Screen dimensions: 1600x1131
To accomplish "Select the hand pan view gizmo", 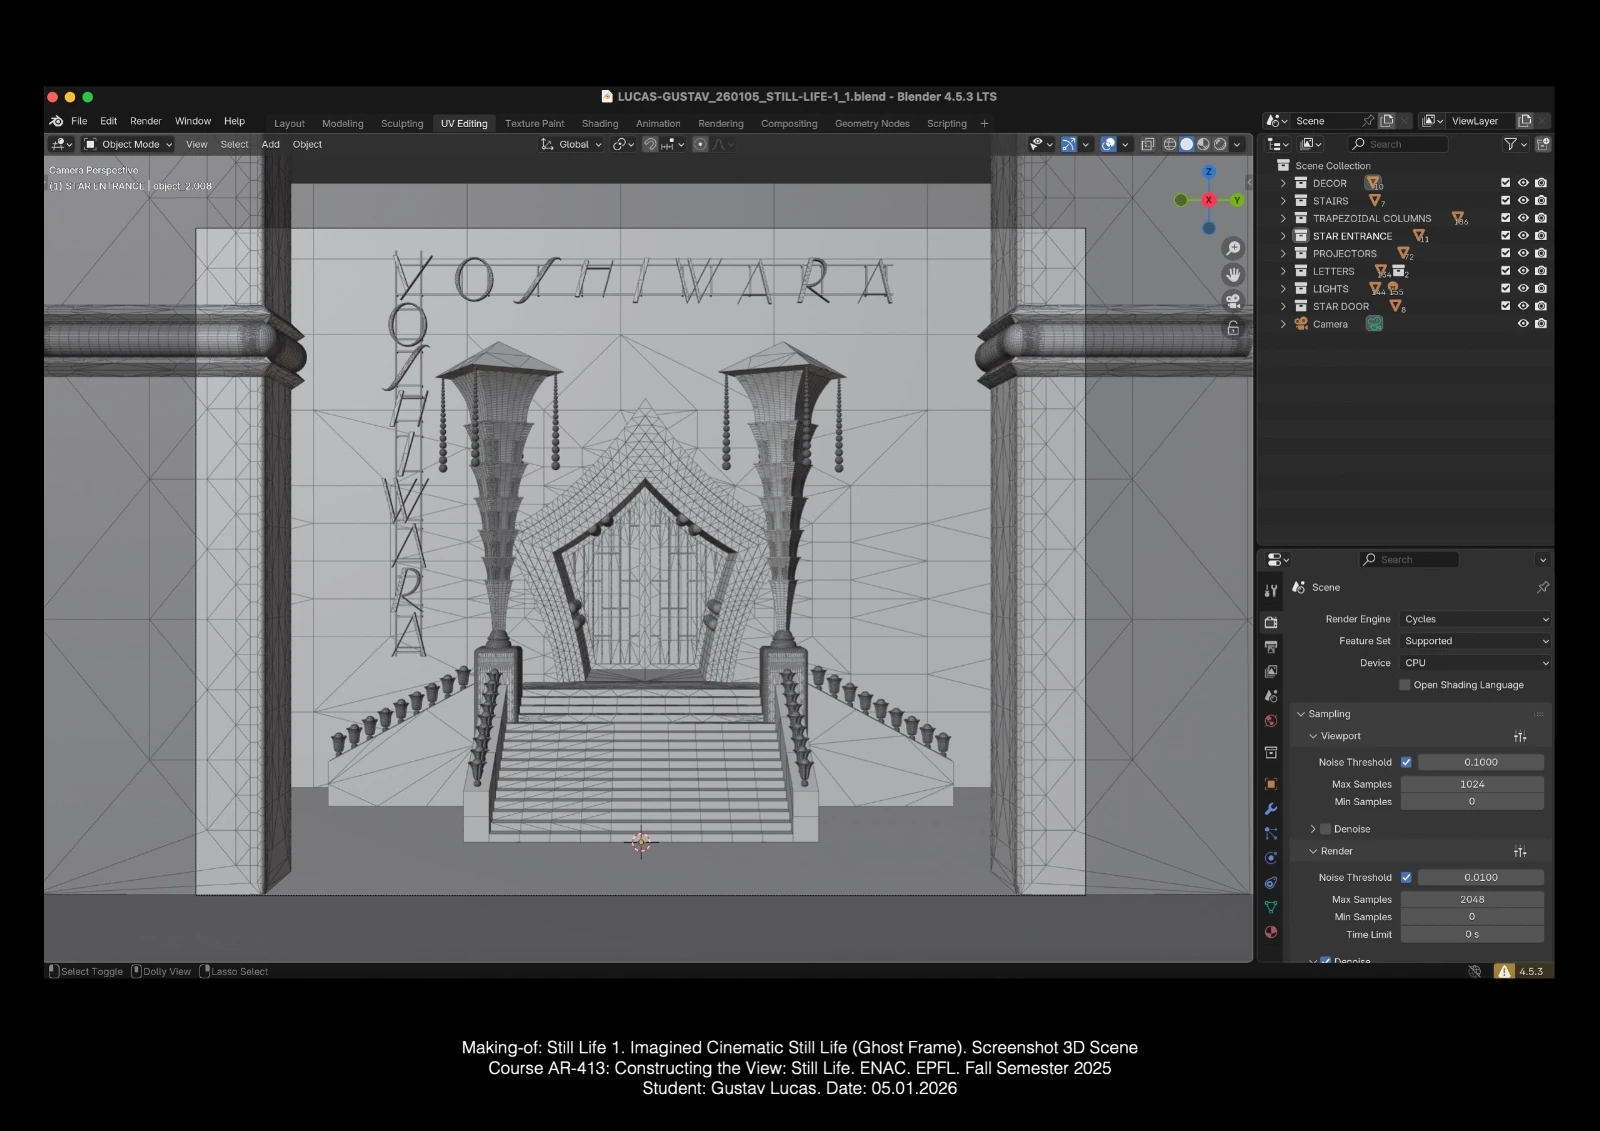I will coord(1233,274).
